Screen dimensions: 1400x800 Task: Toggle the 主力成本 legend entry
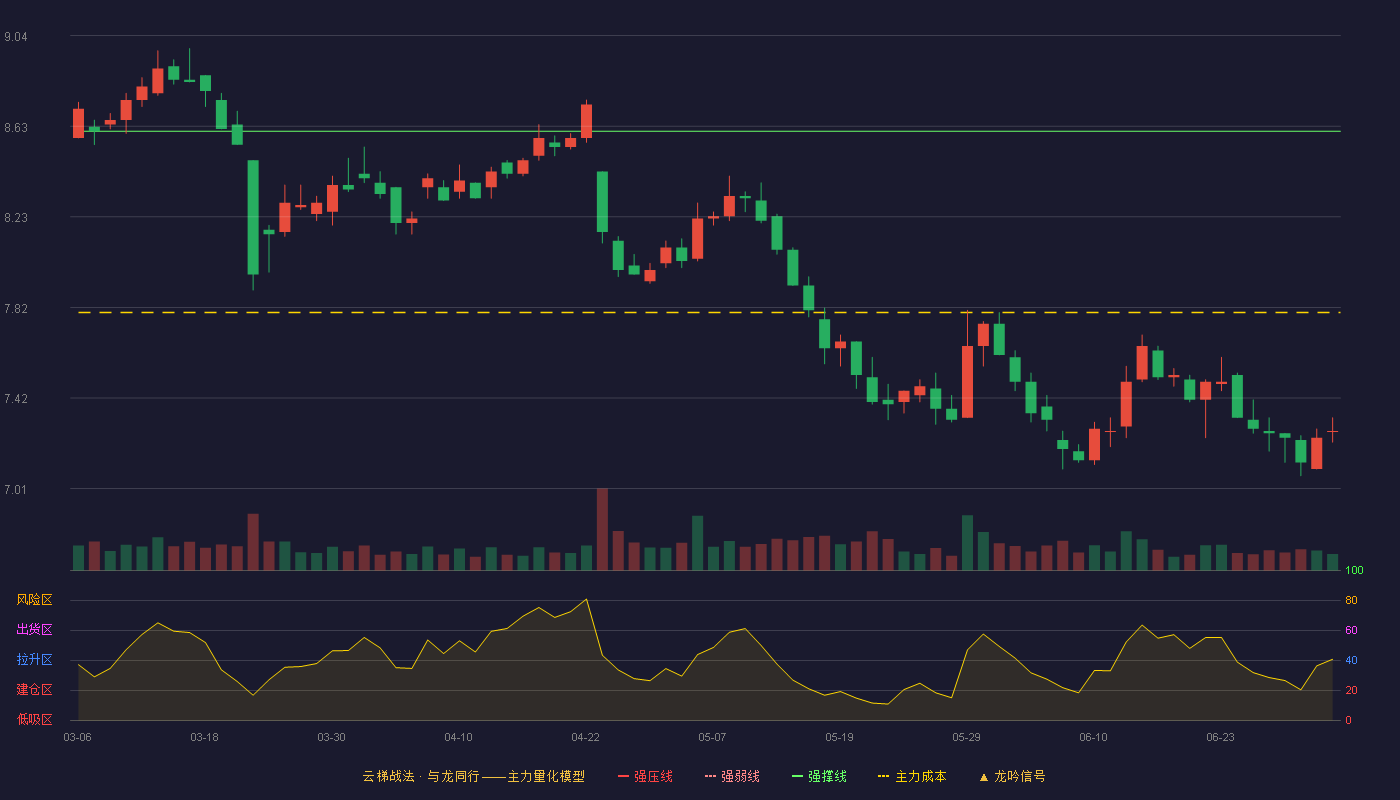[912, 776]
